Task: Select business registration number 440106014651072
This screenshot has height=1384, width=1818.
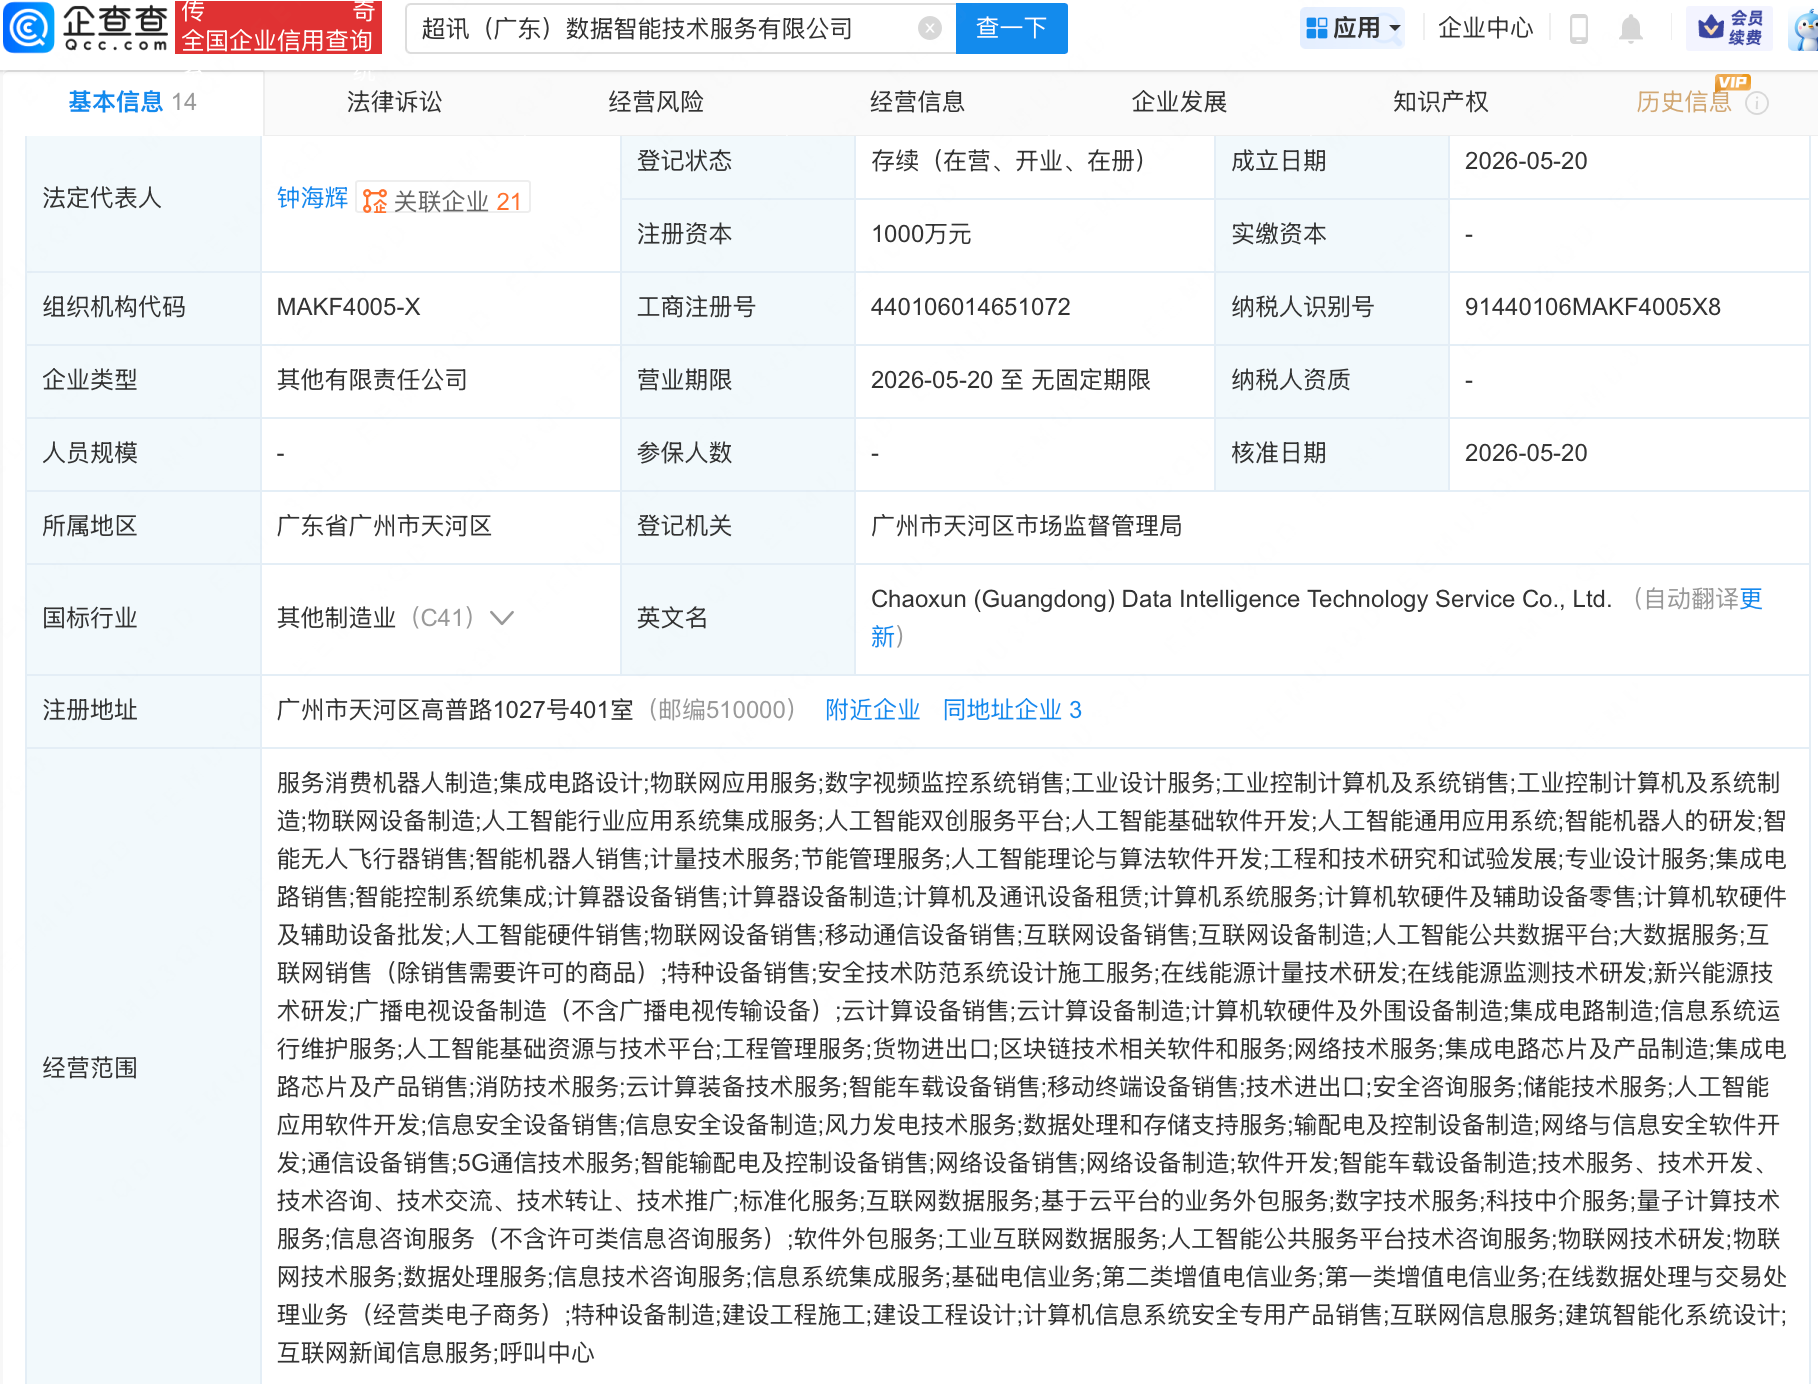Action: (x=970, y=307)
